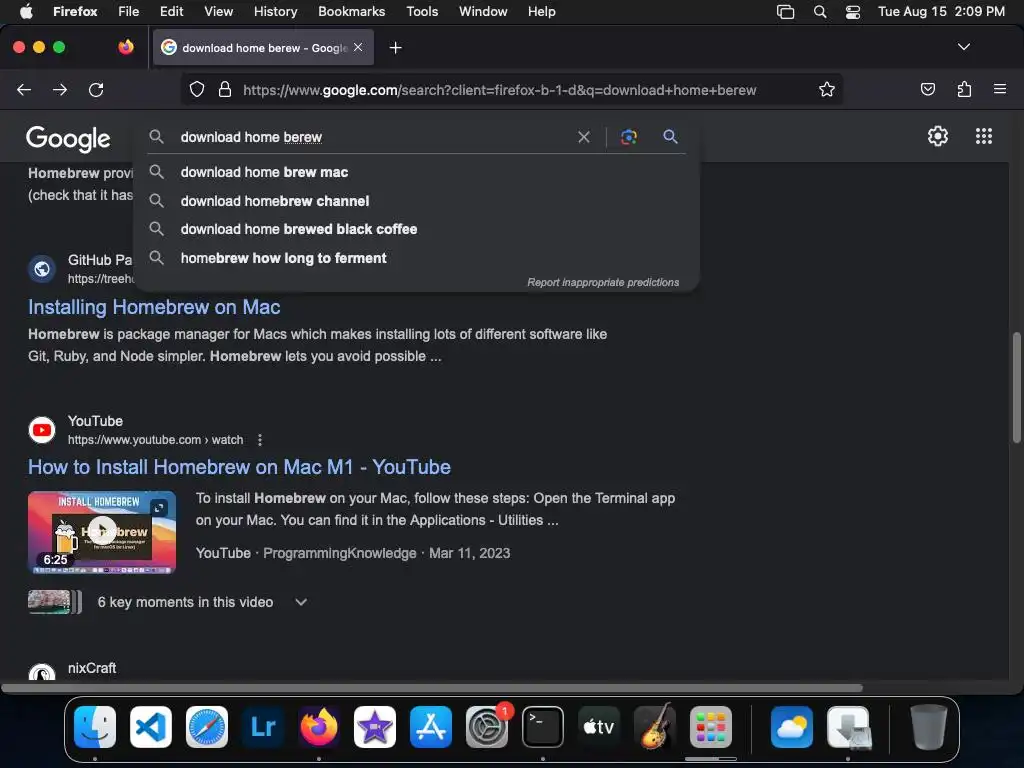Expand 6 key moments in this video
Viewport: 1024px width, 768px height.
301,602
